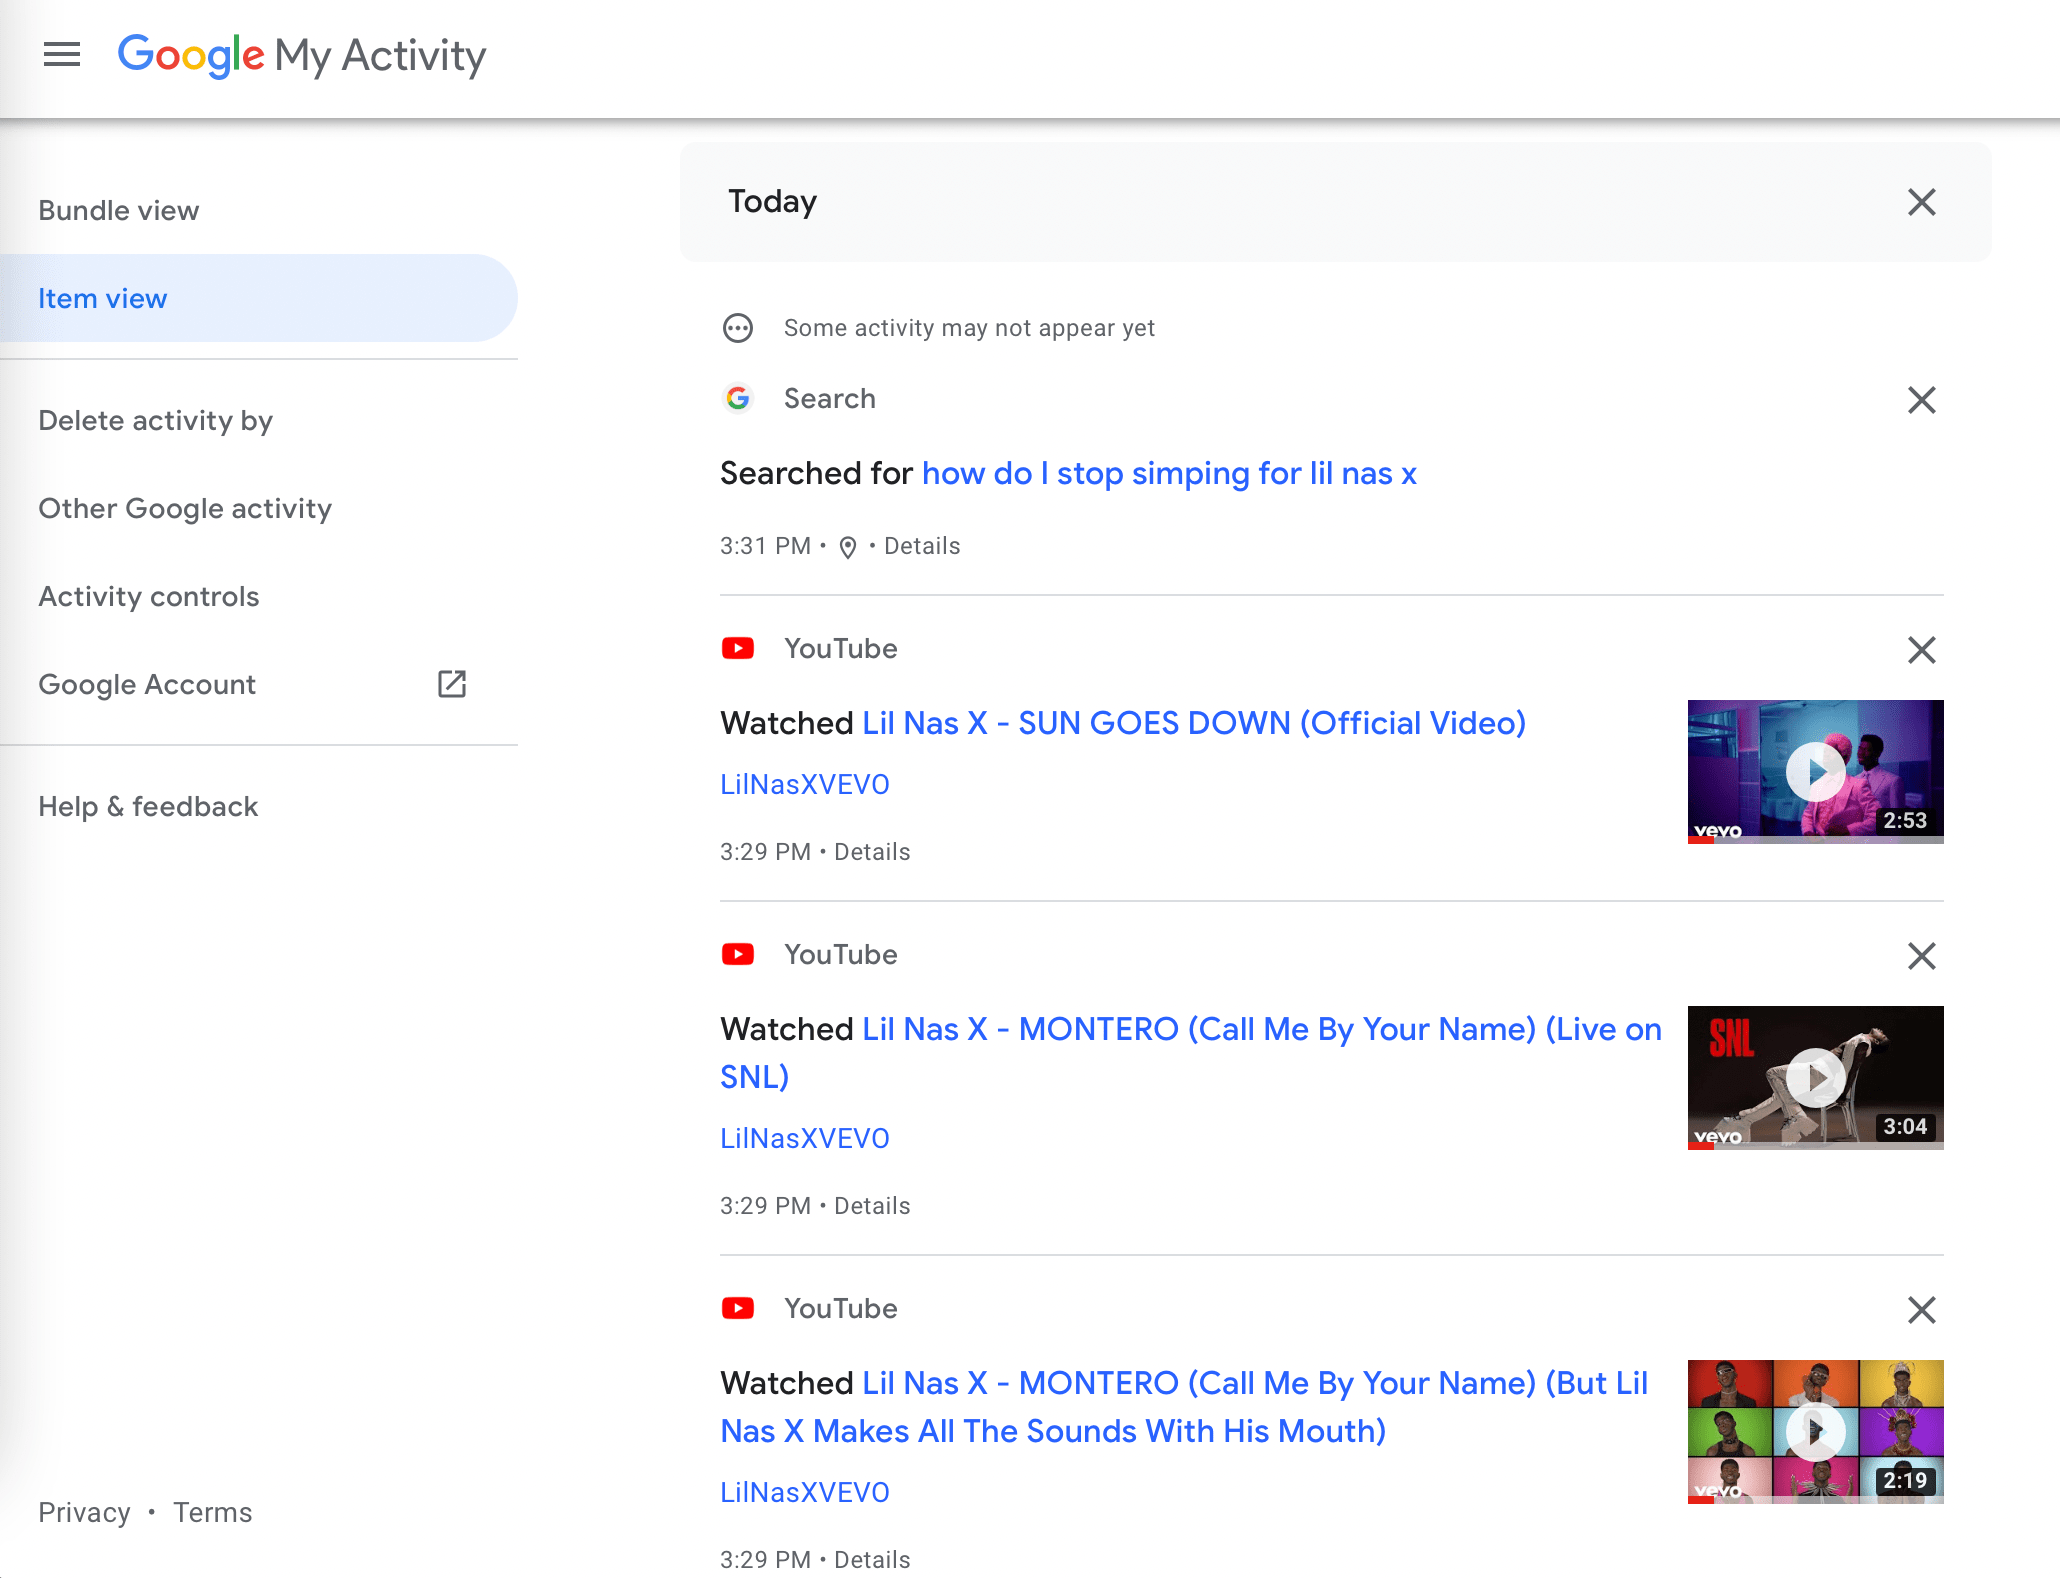Open Activity controls
This screenshot has width=2060, height=1578.
(x=148, y=596)
